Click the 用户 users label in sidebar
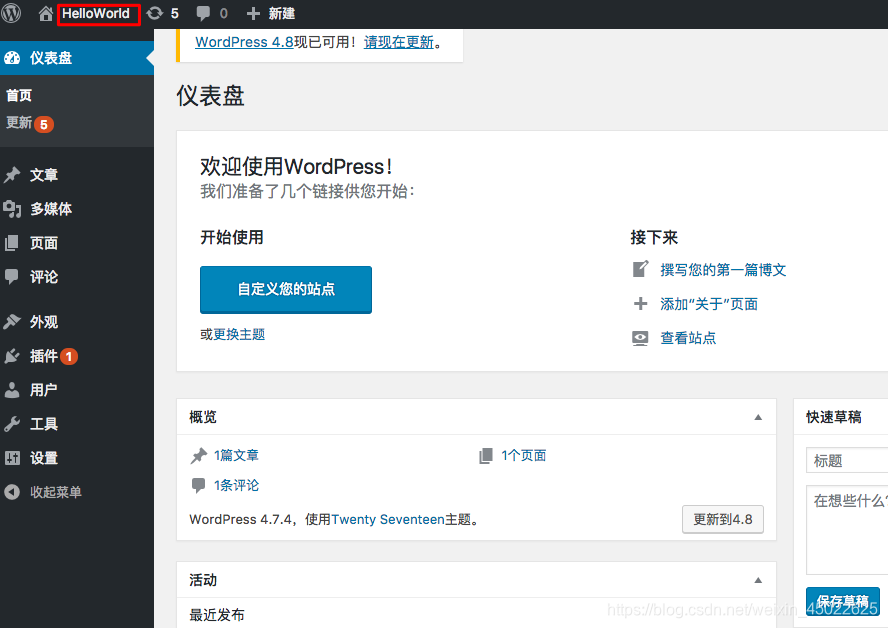The image size is (888, 628). 44,390
